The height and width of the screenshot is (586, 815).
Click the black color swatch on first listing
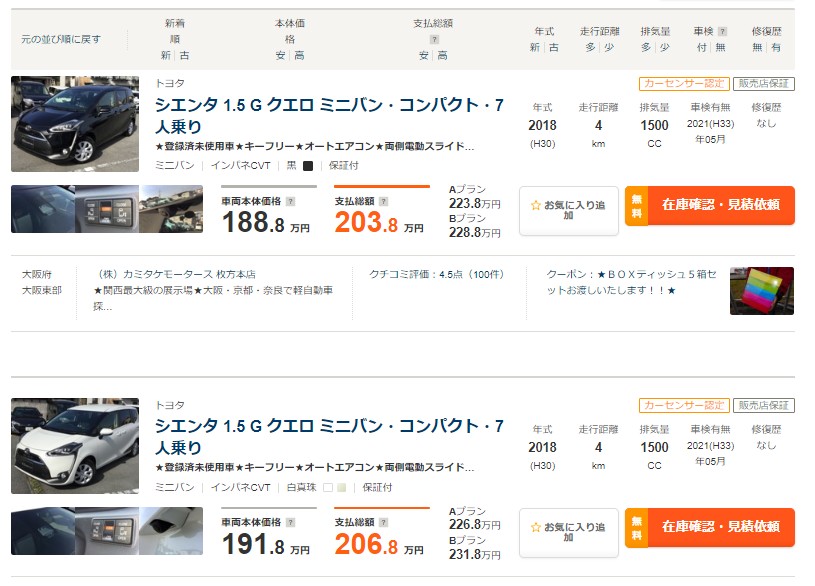point(308,166)
